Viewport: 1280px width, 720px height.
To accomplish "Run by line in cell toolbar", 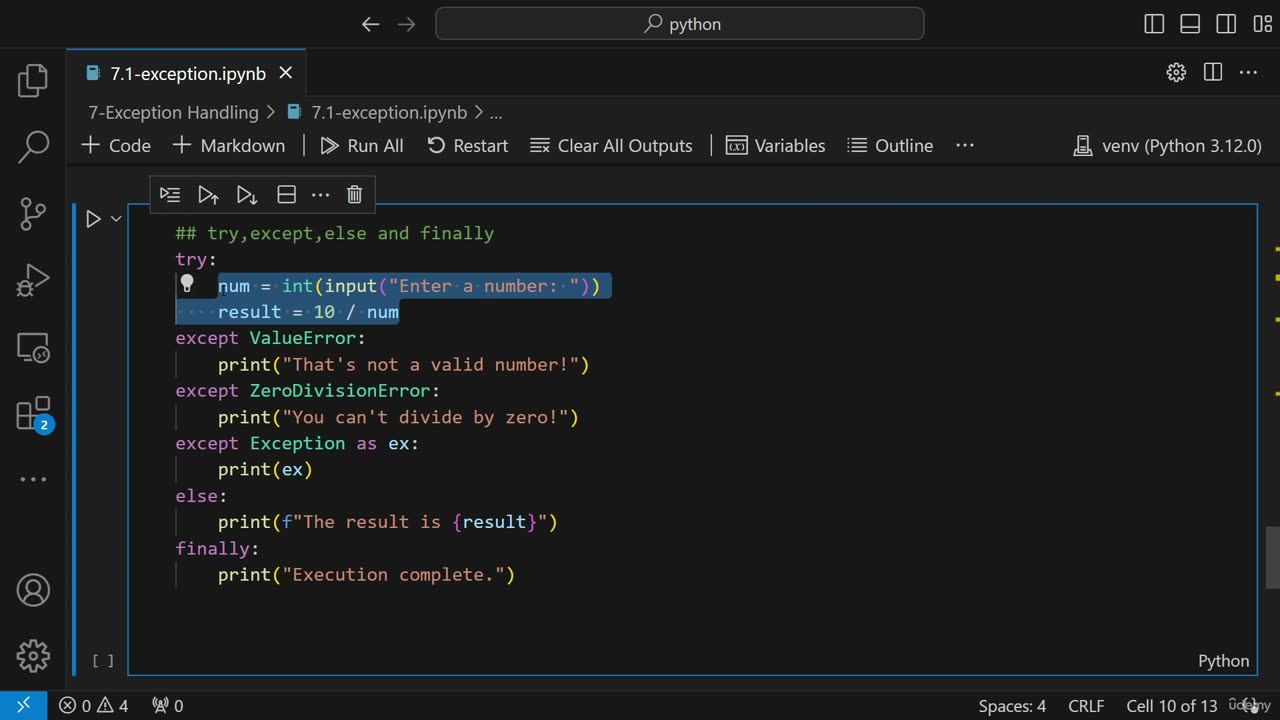I will pyautogui.click(x=170, y=194).
